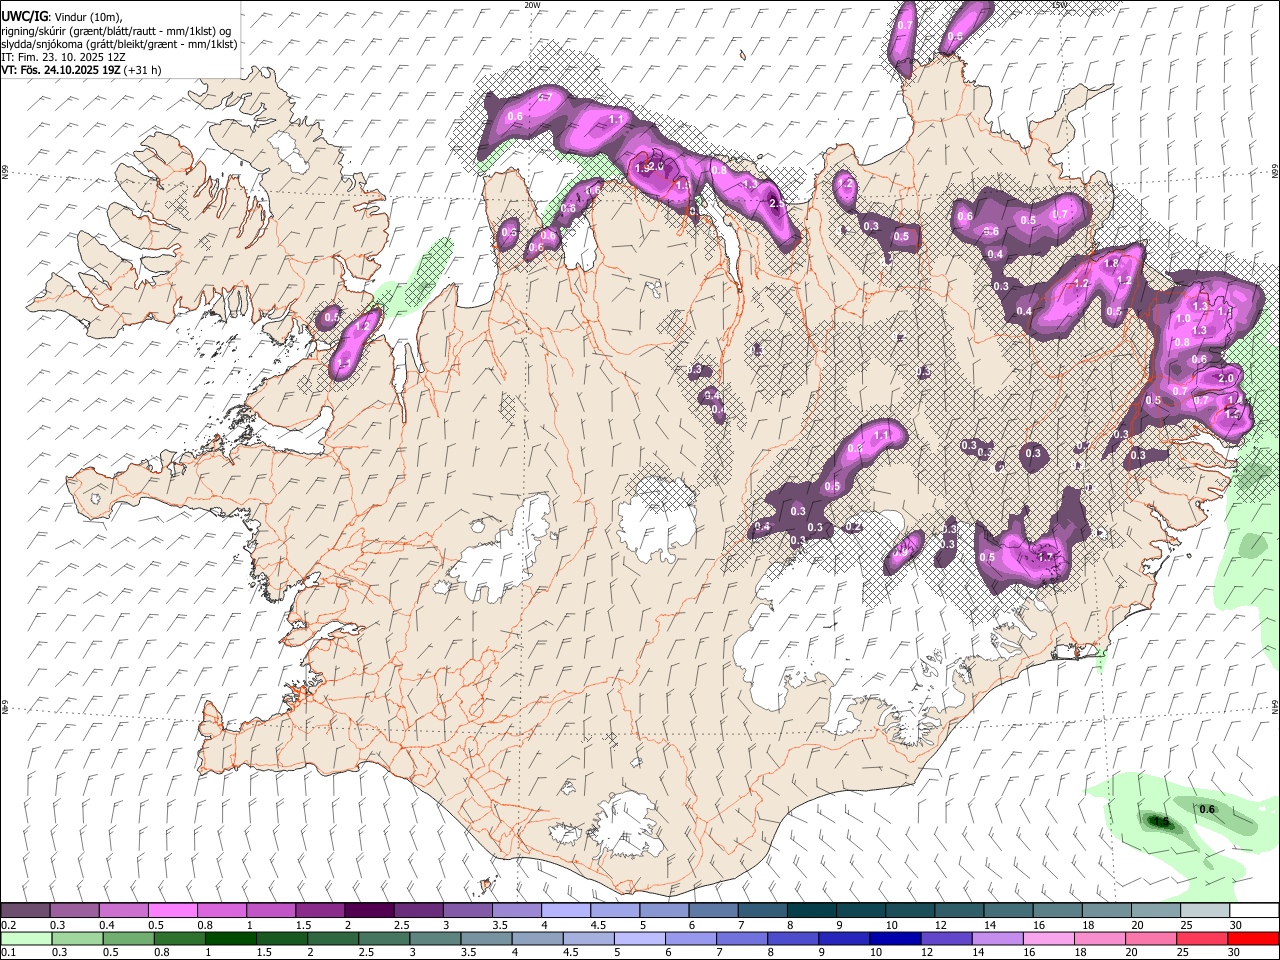Select the 'IT: Fim. 23. 10. 2025 12Z' line
The height and width of the screenshot is (960, 1280).
63,57
